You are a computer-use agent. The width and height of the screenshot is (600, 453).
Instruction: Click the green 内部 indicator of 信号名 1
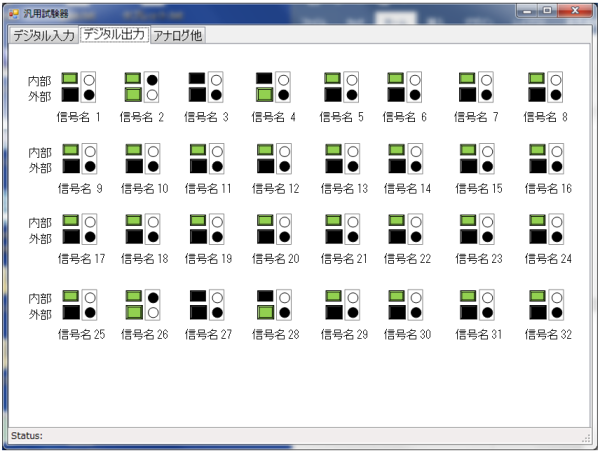point(71,78)
